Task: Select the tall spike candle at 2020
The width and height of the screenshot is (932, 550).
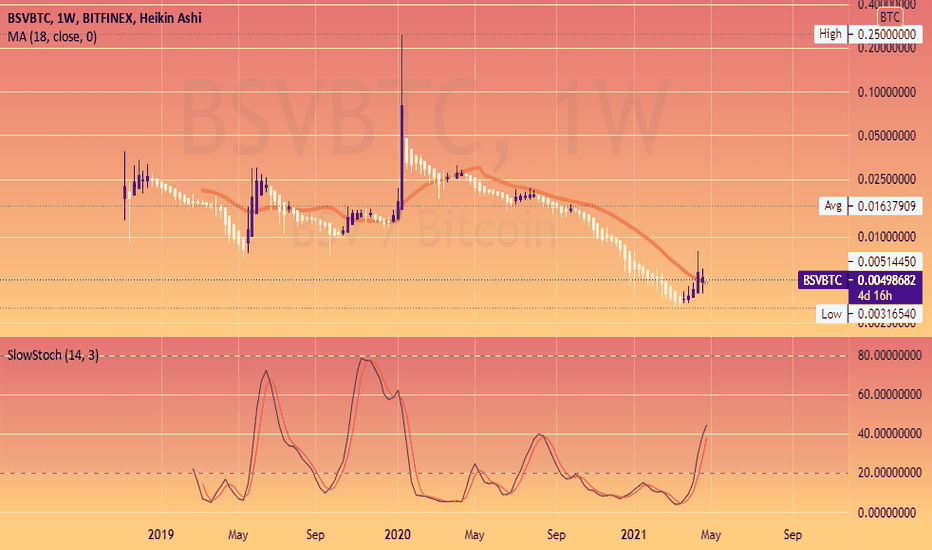Action: [x=402, y=157]
